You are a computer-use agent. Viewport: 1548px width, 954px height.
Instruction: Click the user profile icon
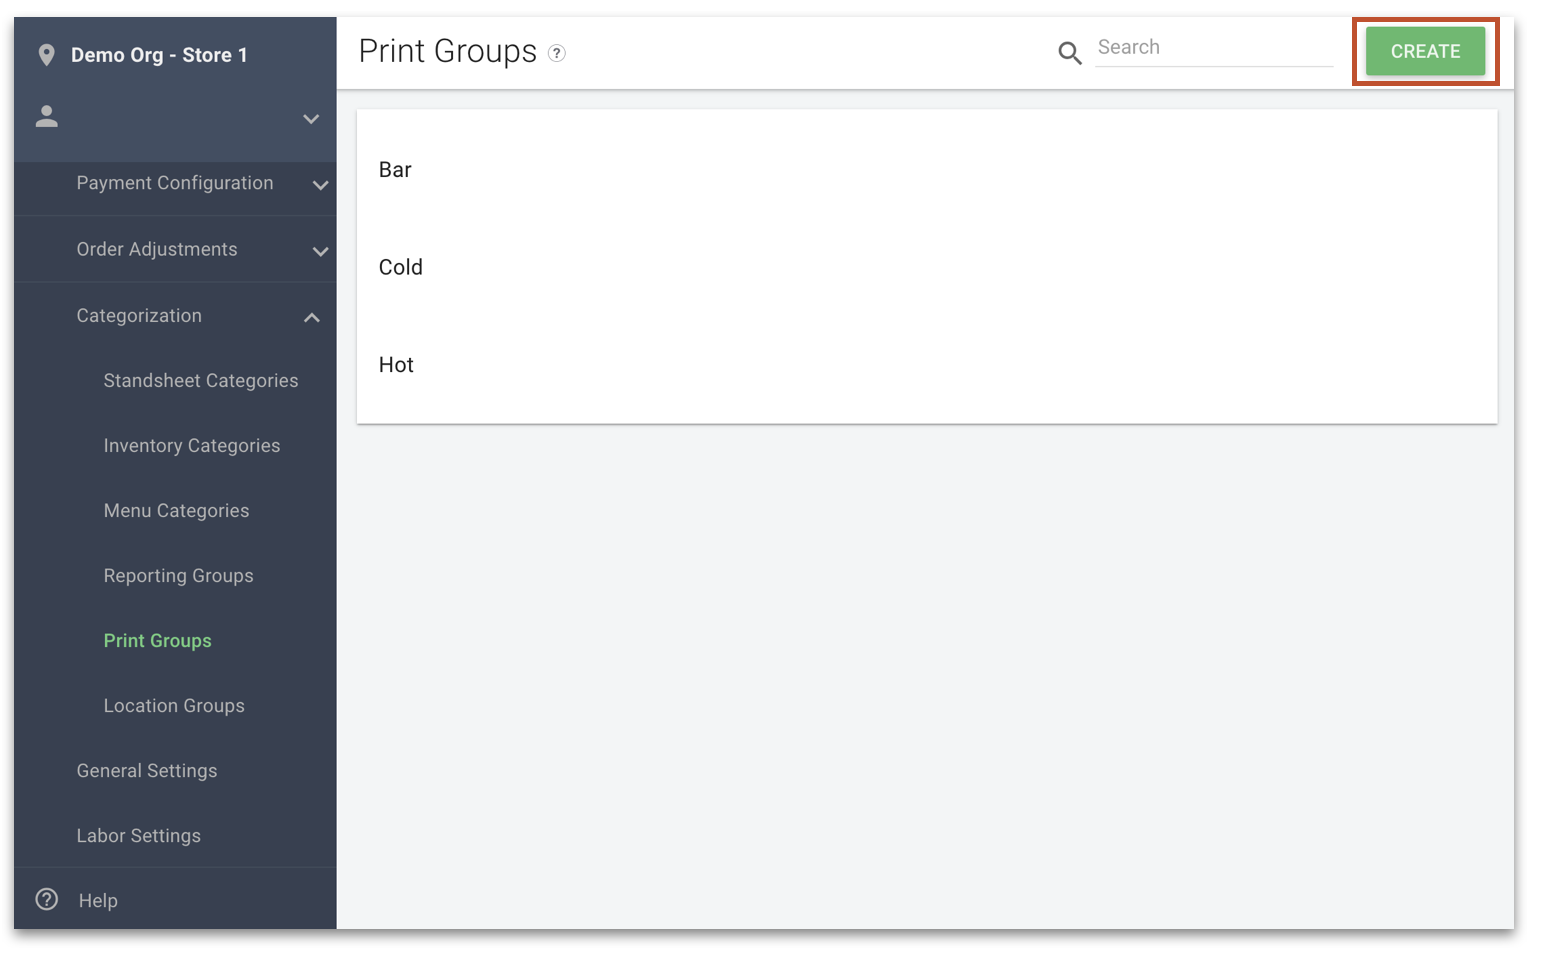pos(46,117)
